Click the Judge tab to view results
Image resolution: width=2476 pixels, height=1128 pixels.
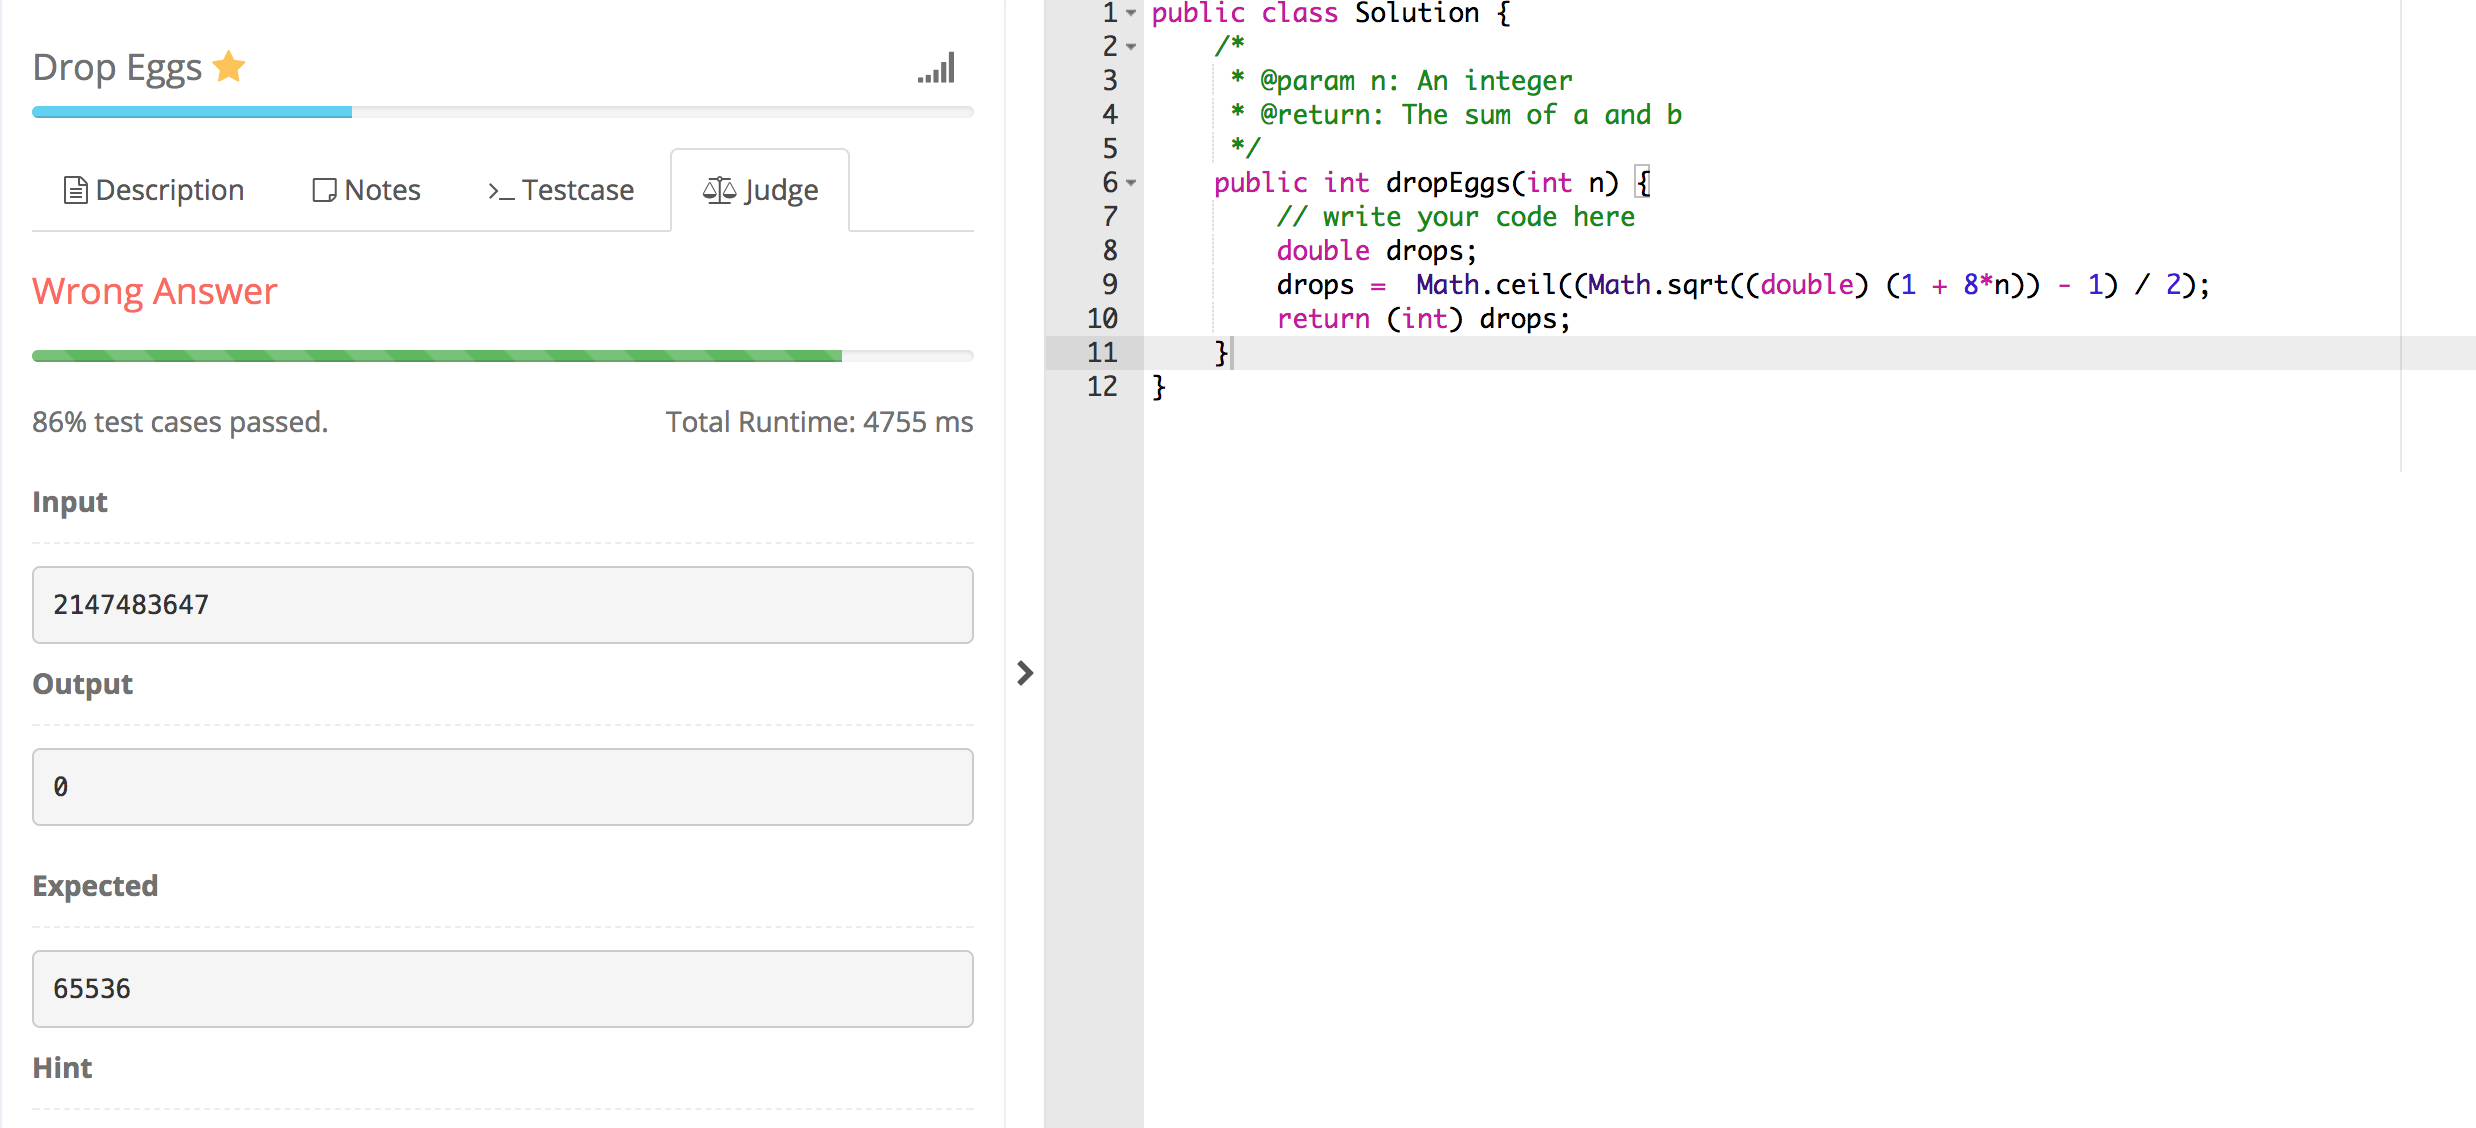(x=760, y=190)
